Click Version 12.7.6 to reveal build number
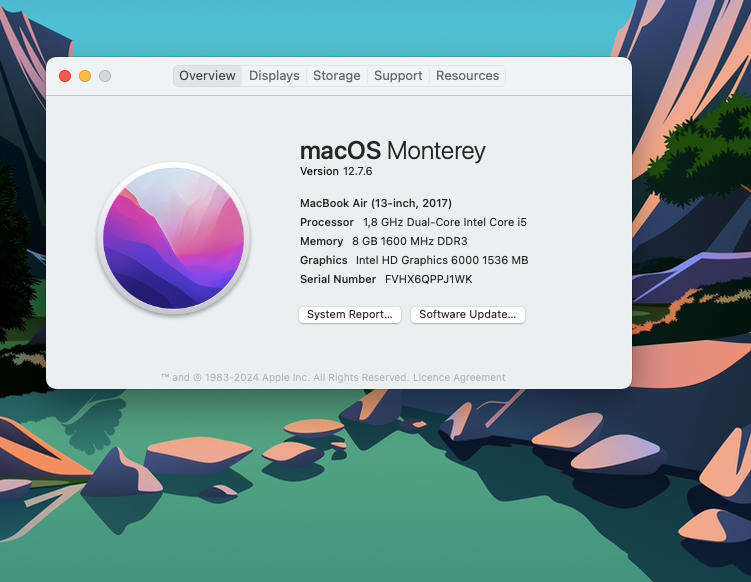This screenshot has width=751, height=582. tap(336, 171)
